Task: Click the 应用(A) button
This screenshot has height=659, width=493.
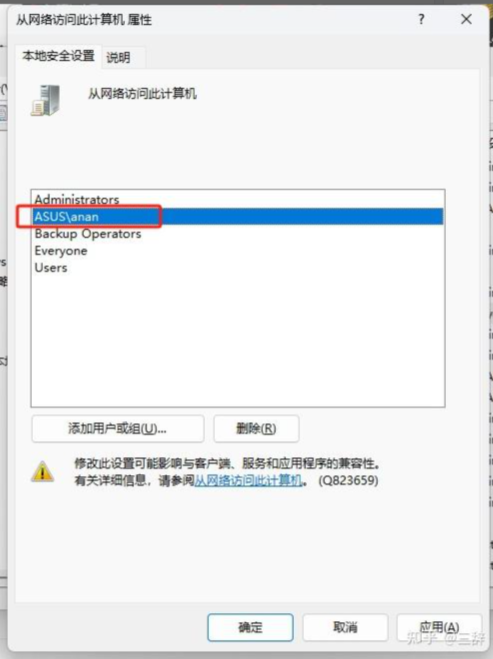Action: click(439, 627)
